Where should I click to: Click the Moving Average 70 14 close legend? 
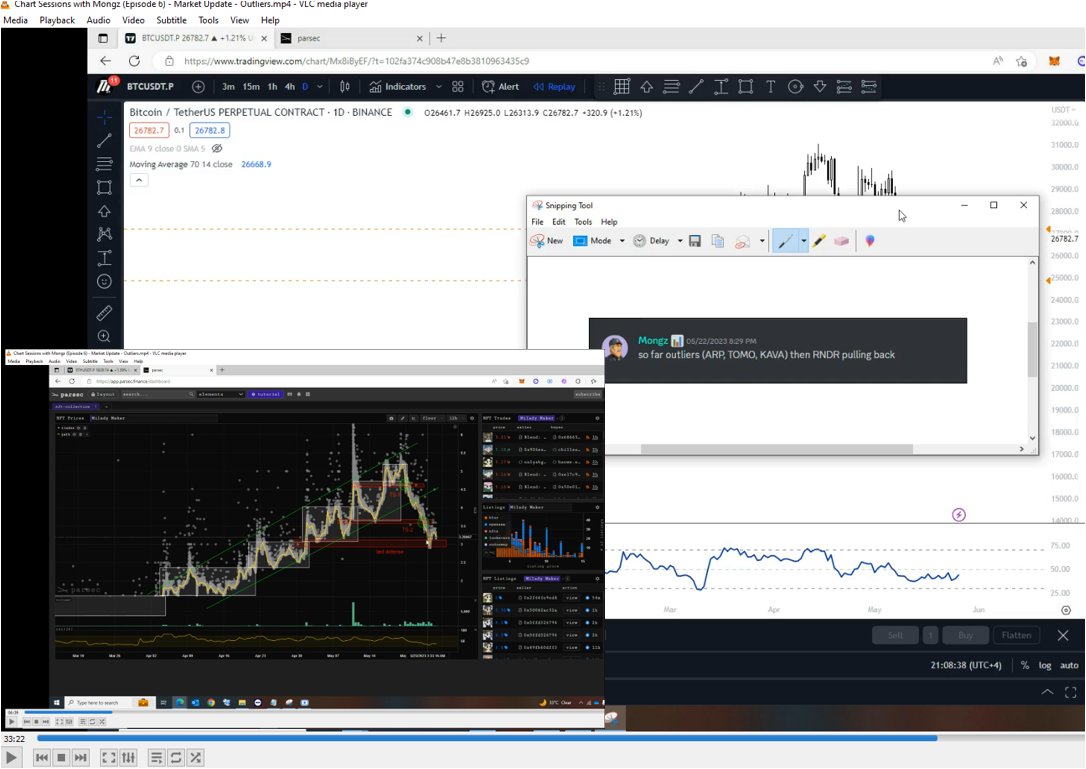(180, 164)
